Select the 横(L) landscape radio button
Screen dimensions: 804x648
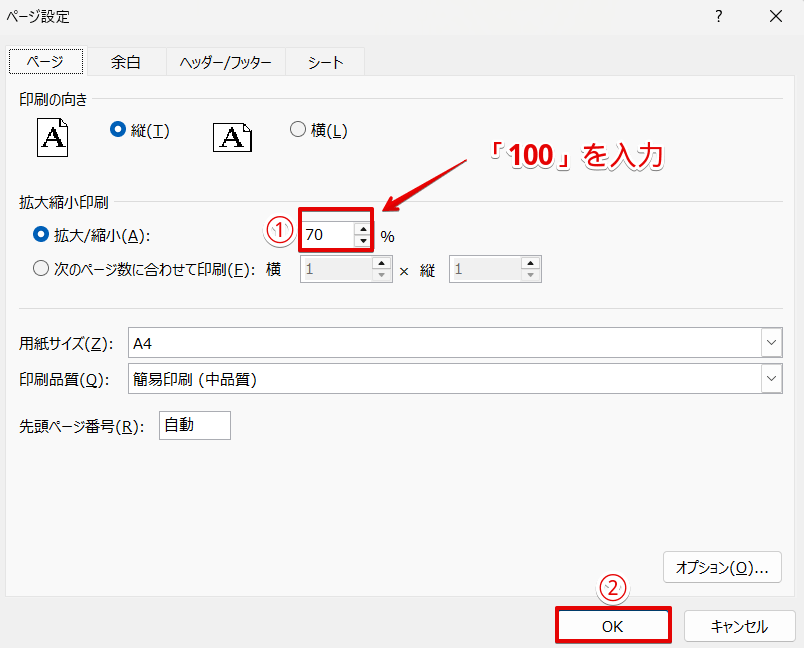click(x=298, y=130)
